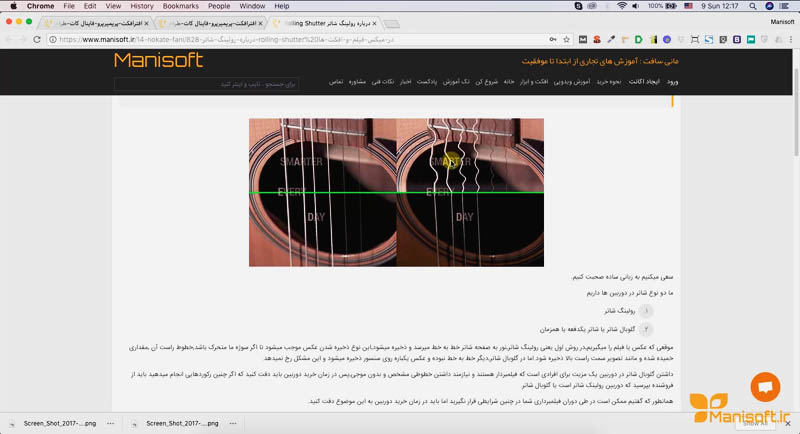Viewport: 800px width, 434px height.
Task: Switch to the first browser tab
Action: [x=95, y=23]
